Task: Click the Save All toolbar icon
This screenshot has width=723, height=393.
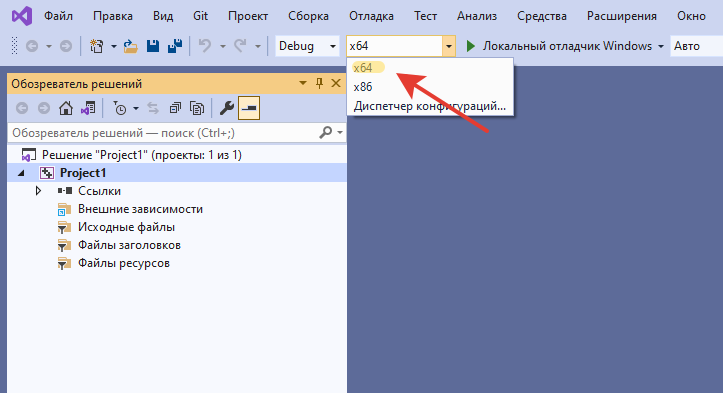Action: [x=175, y=46]
